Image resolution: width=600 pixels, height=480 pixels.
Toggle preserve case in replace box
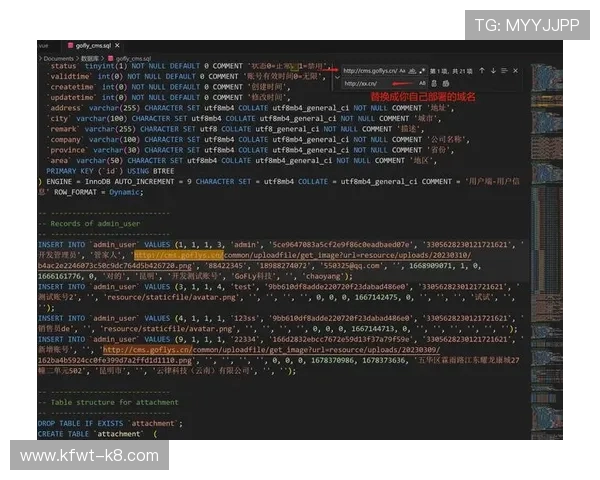(420, 84)
